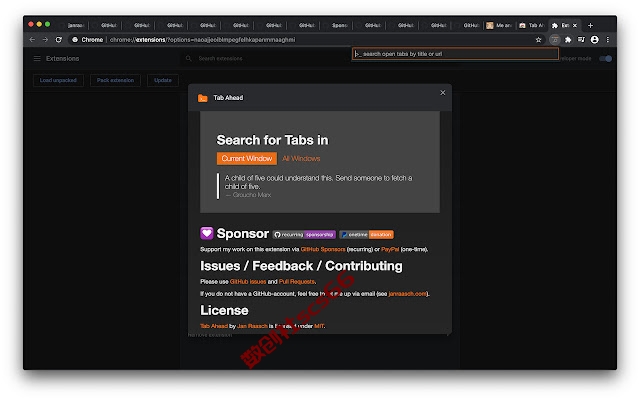Open a new tab with the plus button

(x=590, y=25)
